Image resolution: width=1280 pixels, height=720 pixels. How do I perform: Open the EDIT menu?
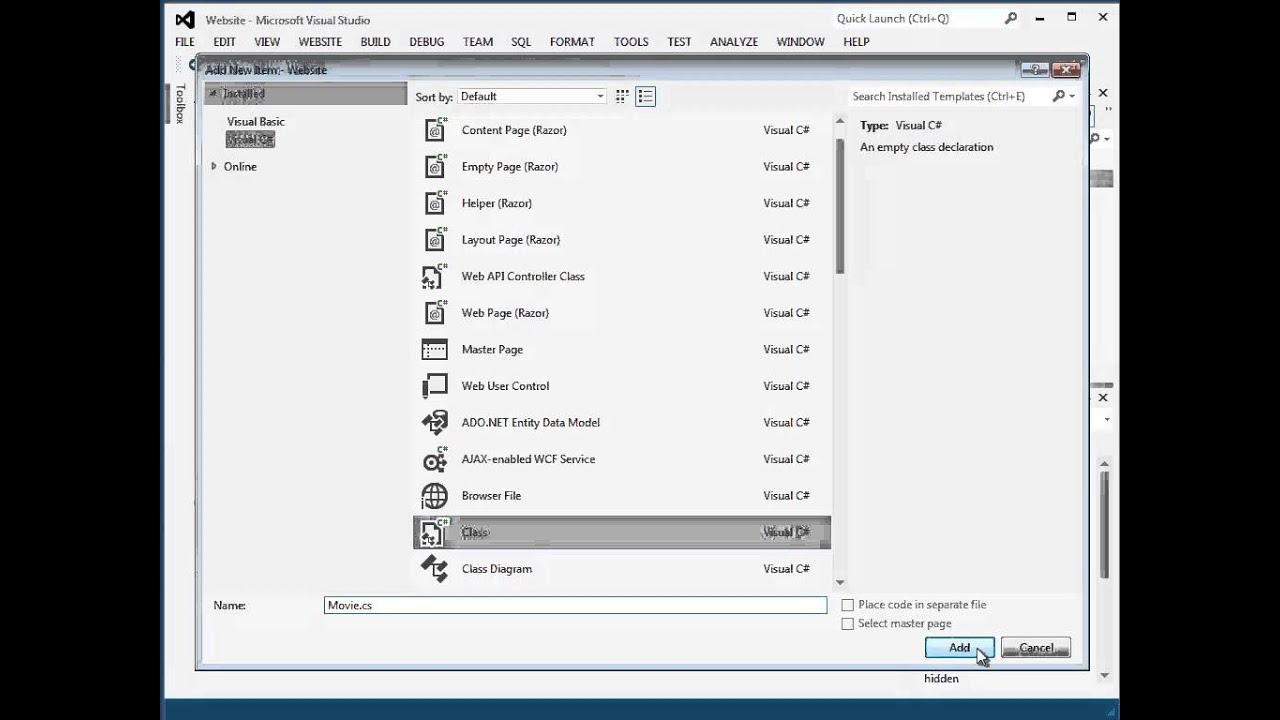(x=224, y=42)
